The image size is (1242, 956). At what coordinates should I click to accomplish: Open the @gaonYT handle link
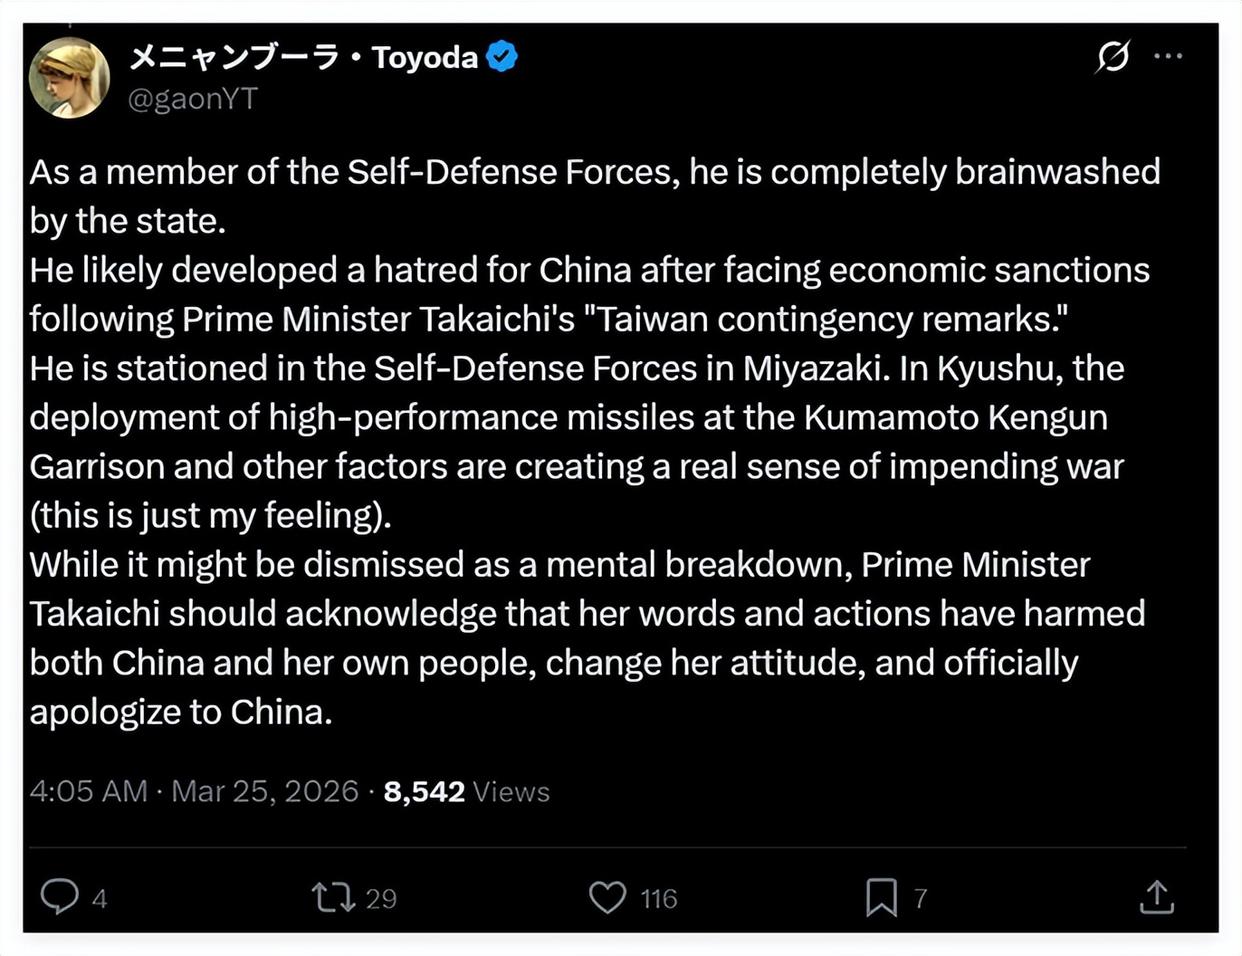click(193, 99)
